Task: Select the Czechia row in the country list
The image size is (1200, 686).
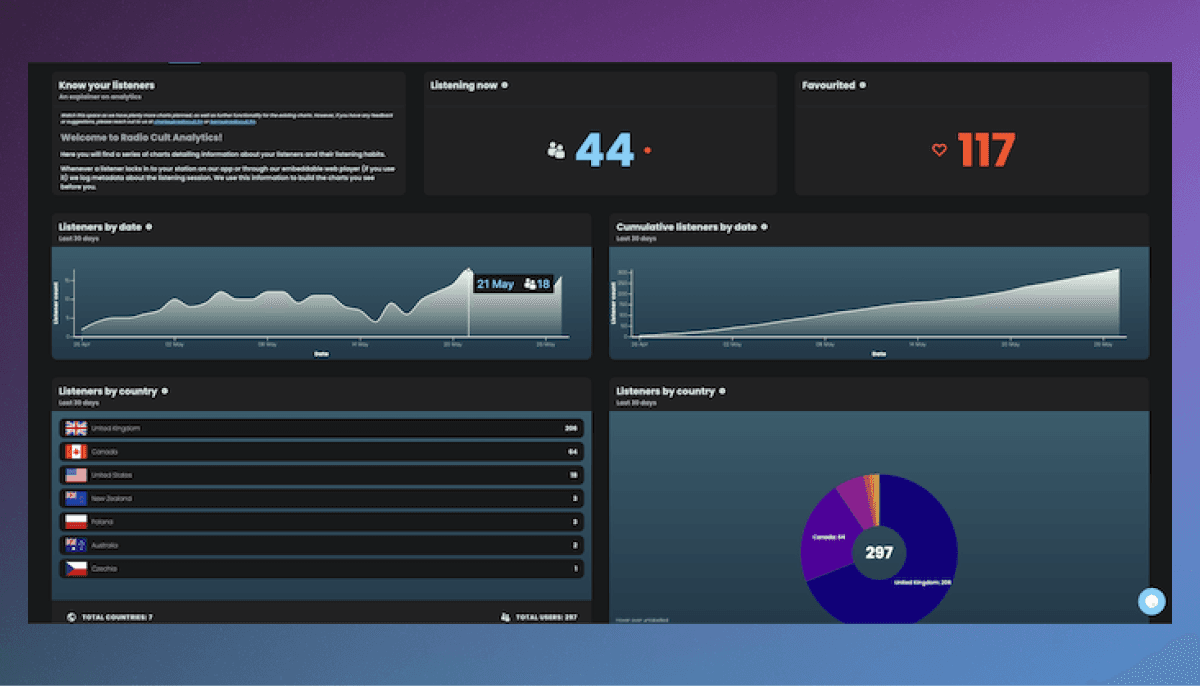Action: click(320, 567)
